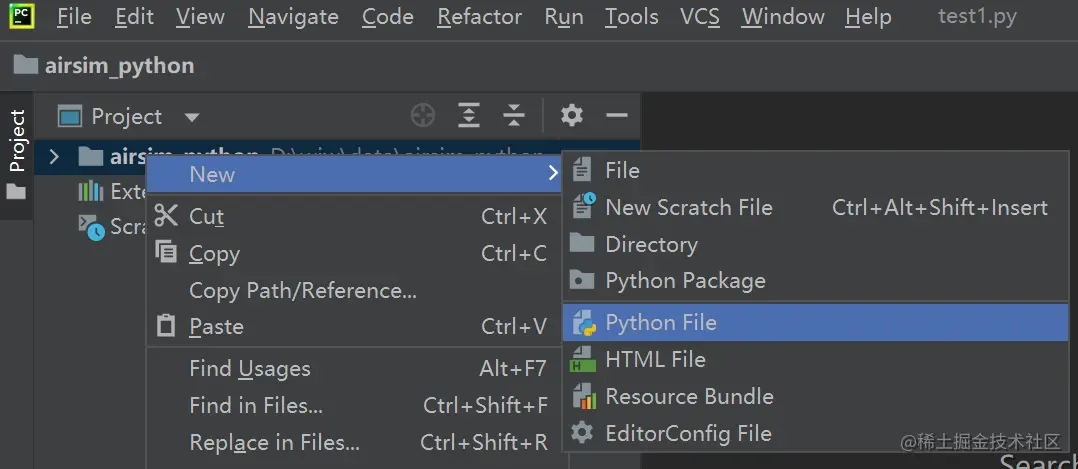Click Copy Path/Reference in context menu
The width and height of the screenshot is (1078, 469).
[x=302, y=291]
